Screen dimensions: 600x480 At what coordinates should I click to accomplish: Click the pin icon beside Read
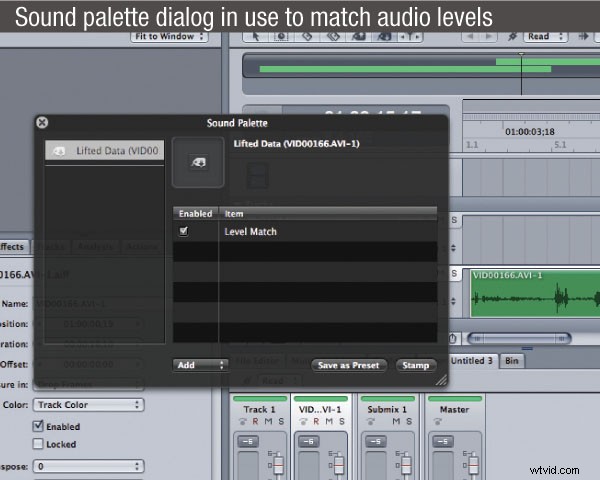[x=512, y=36]
